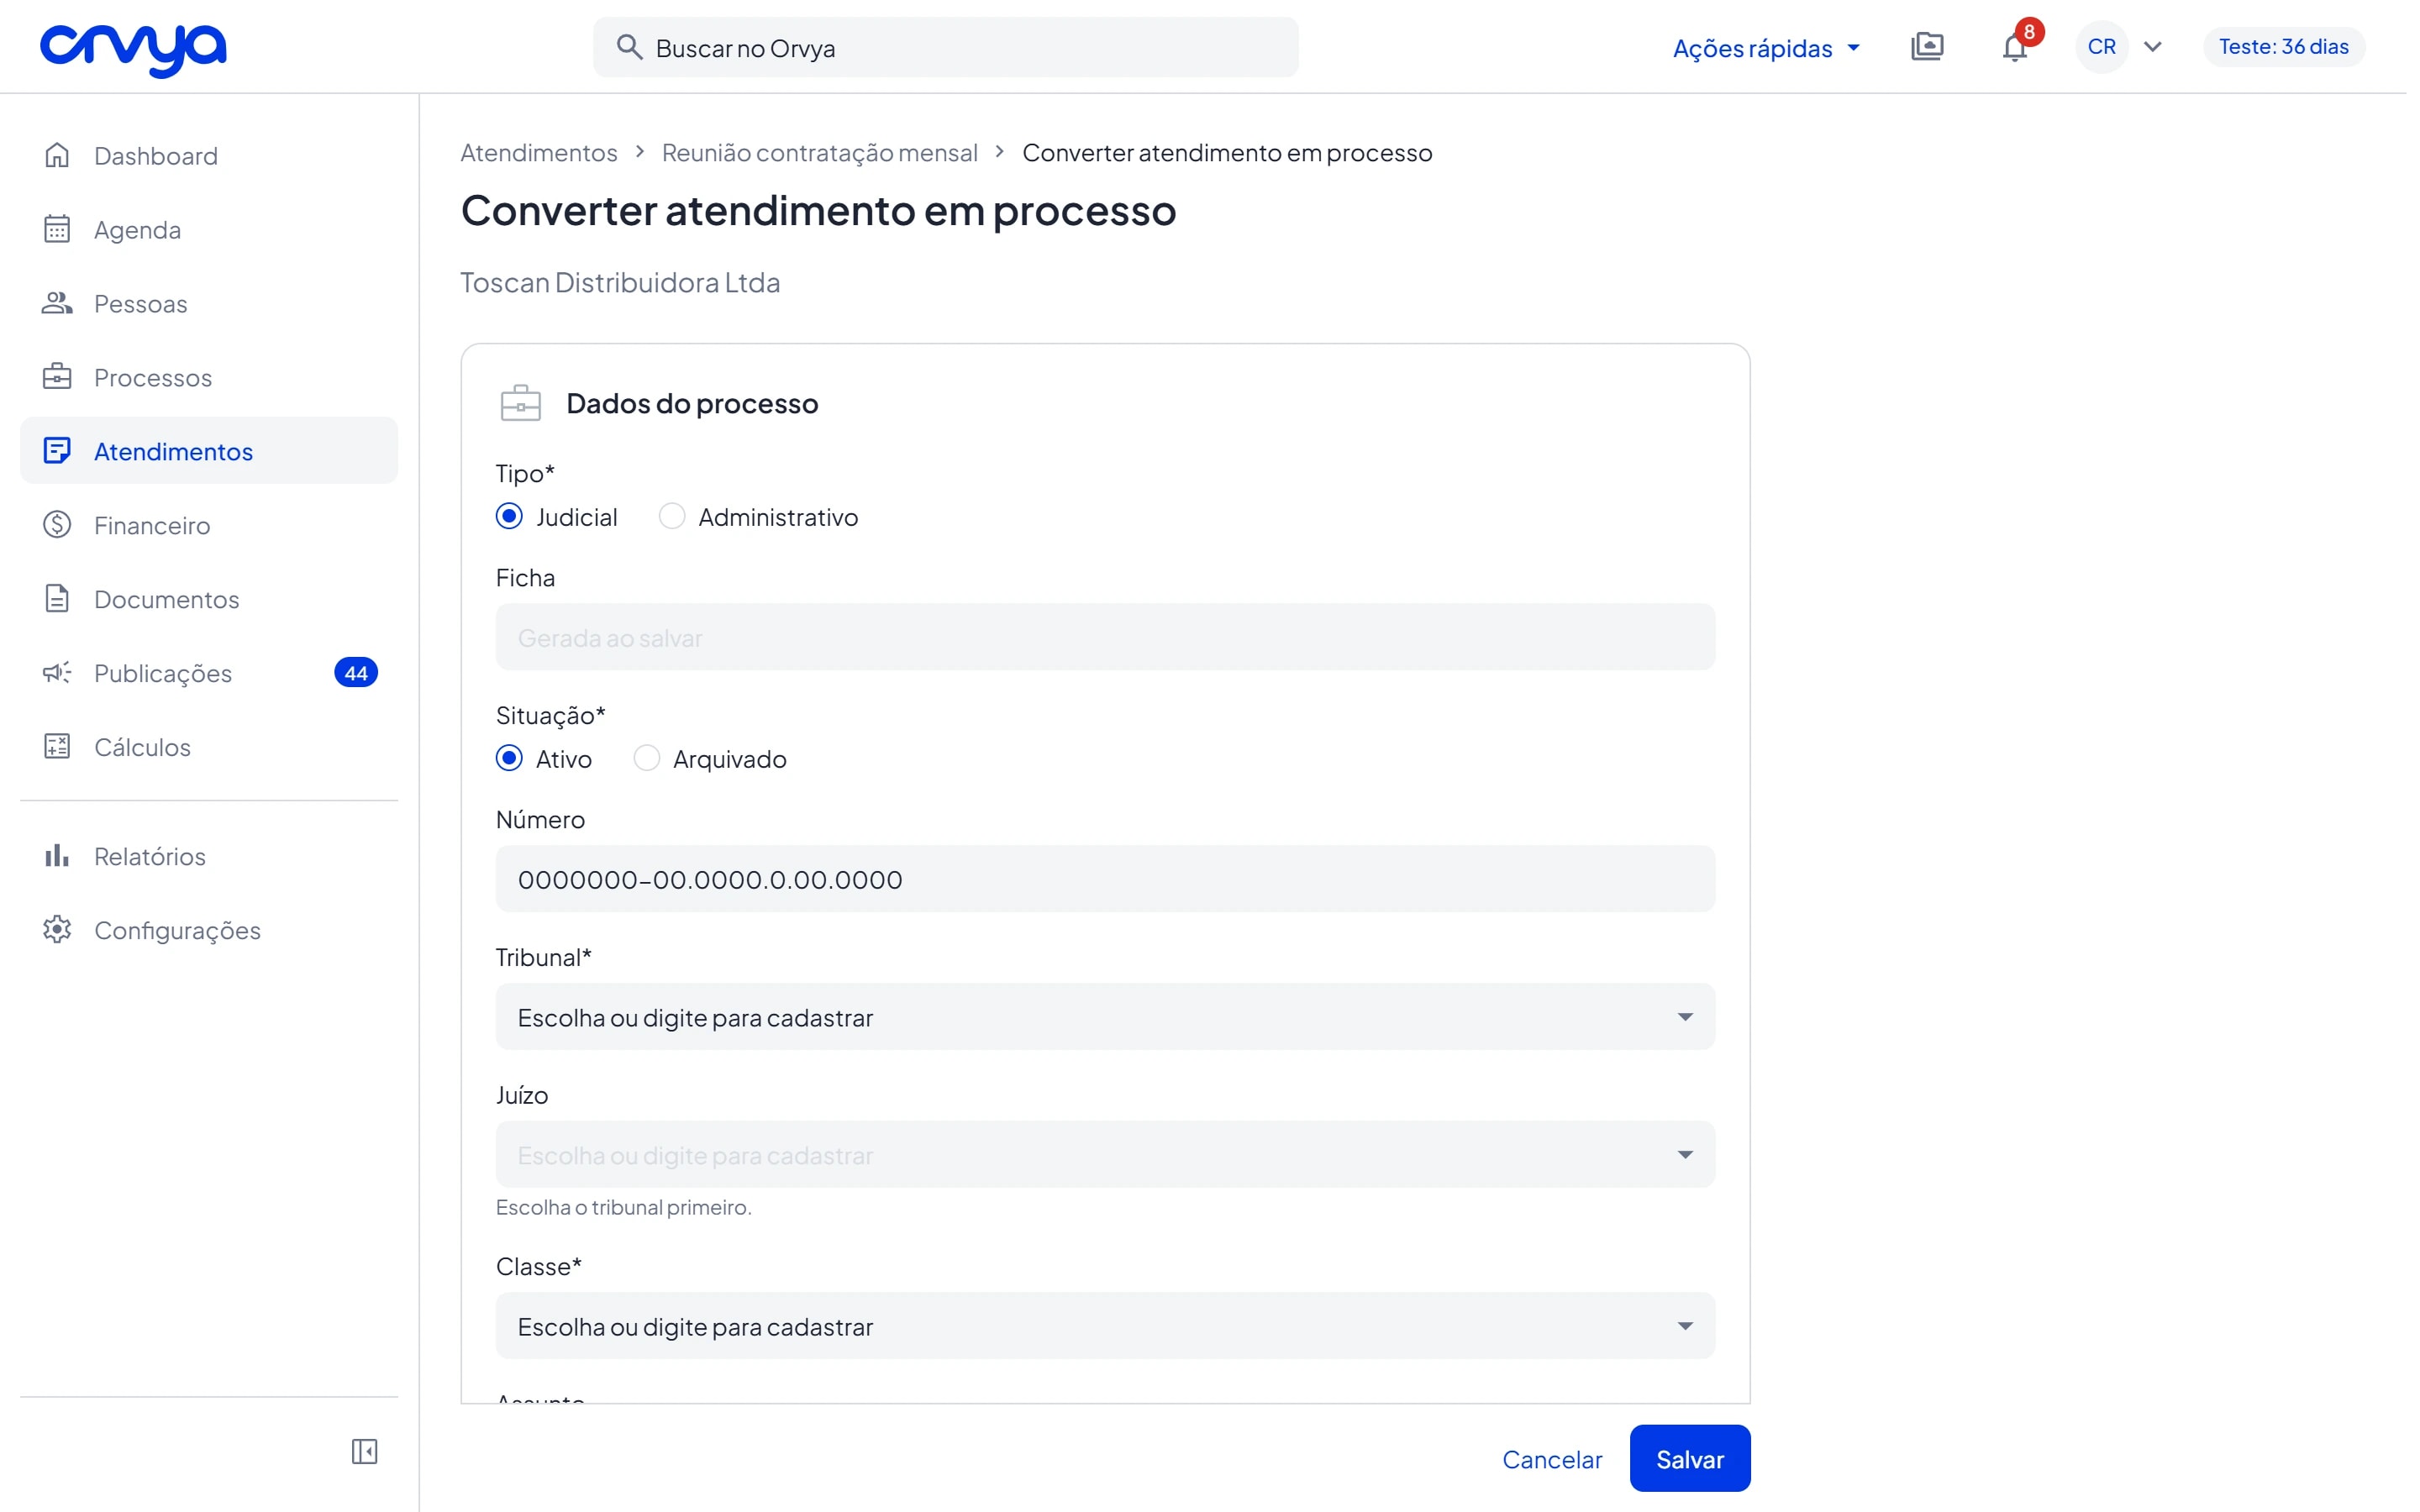Open Publicações menu item

click(209, 673)
